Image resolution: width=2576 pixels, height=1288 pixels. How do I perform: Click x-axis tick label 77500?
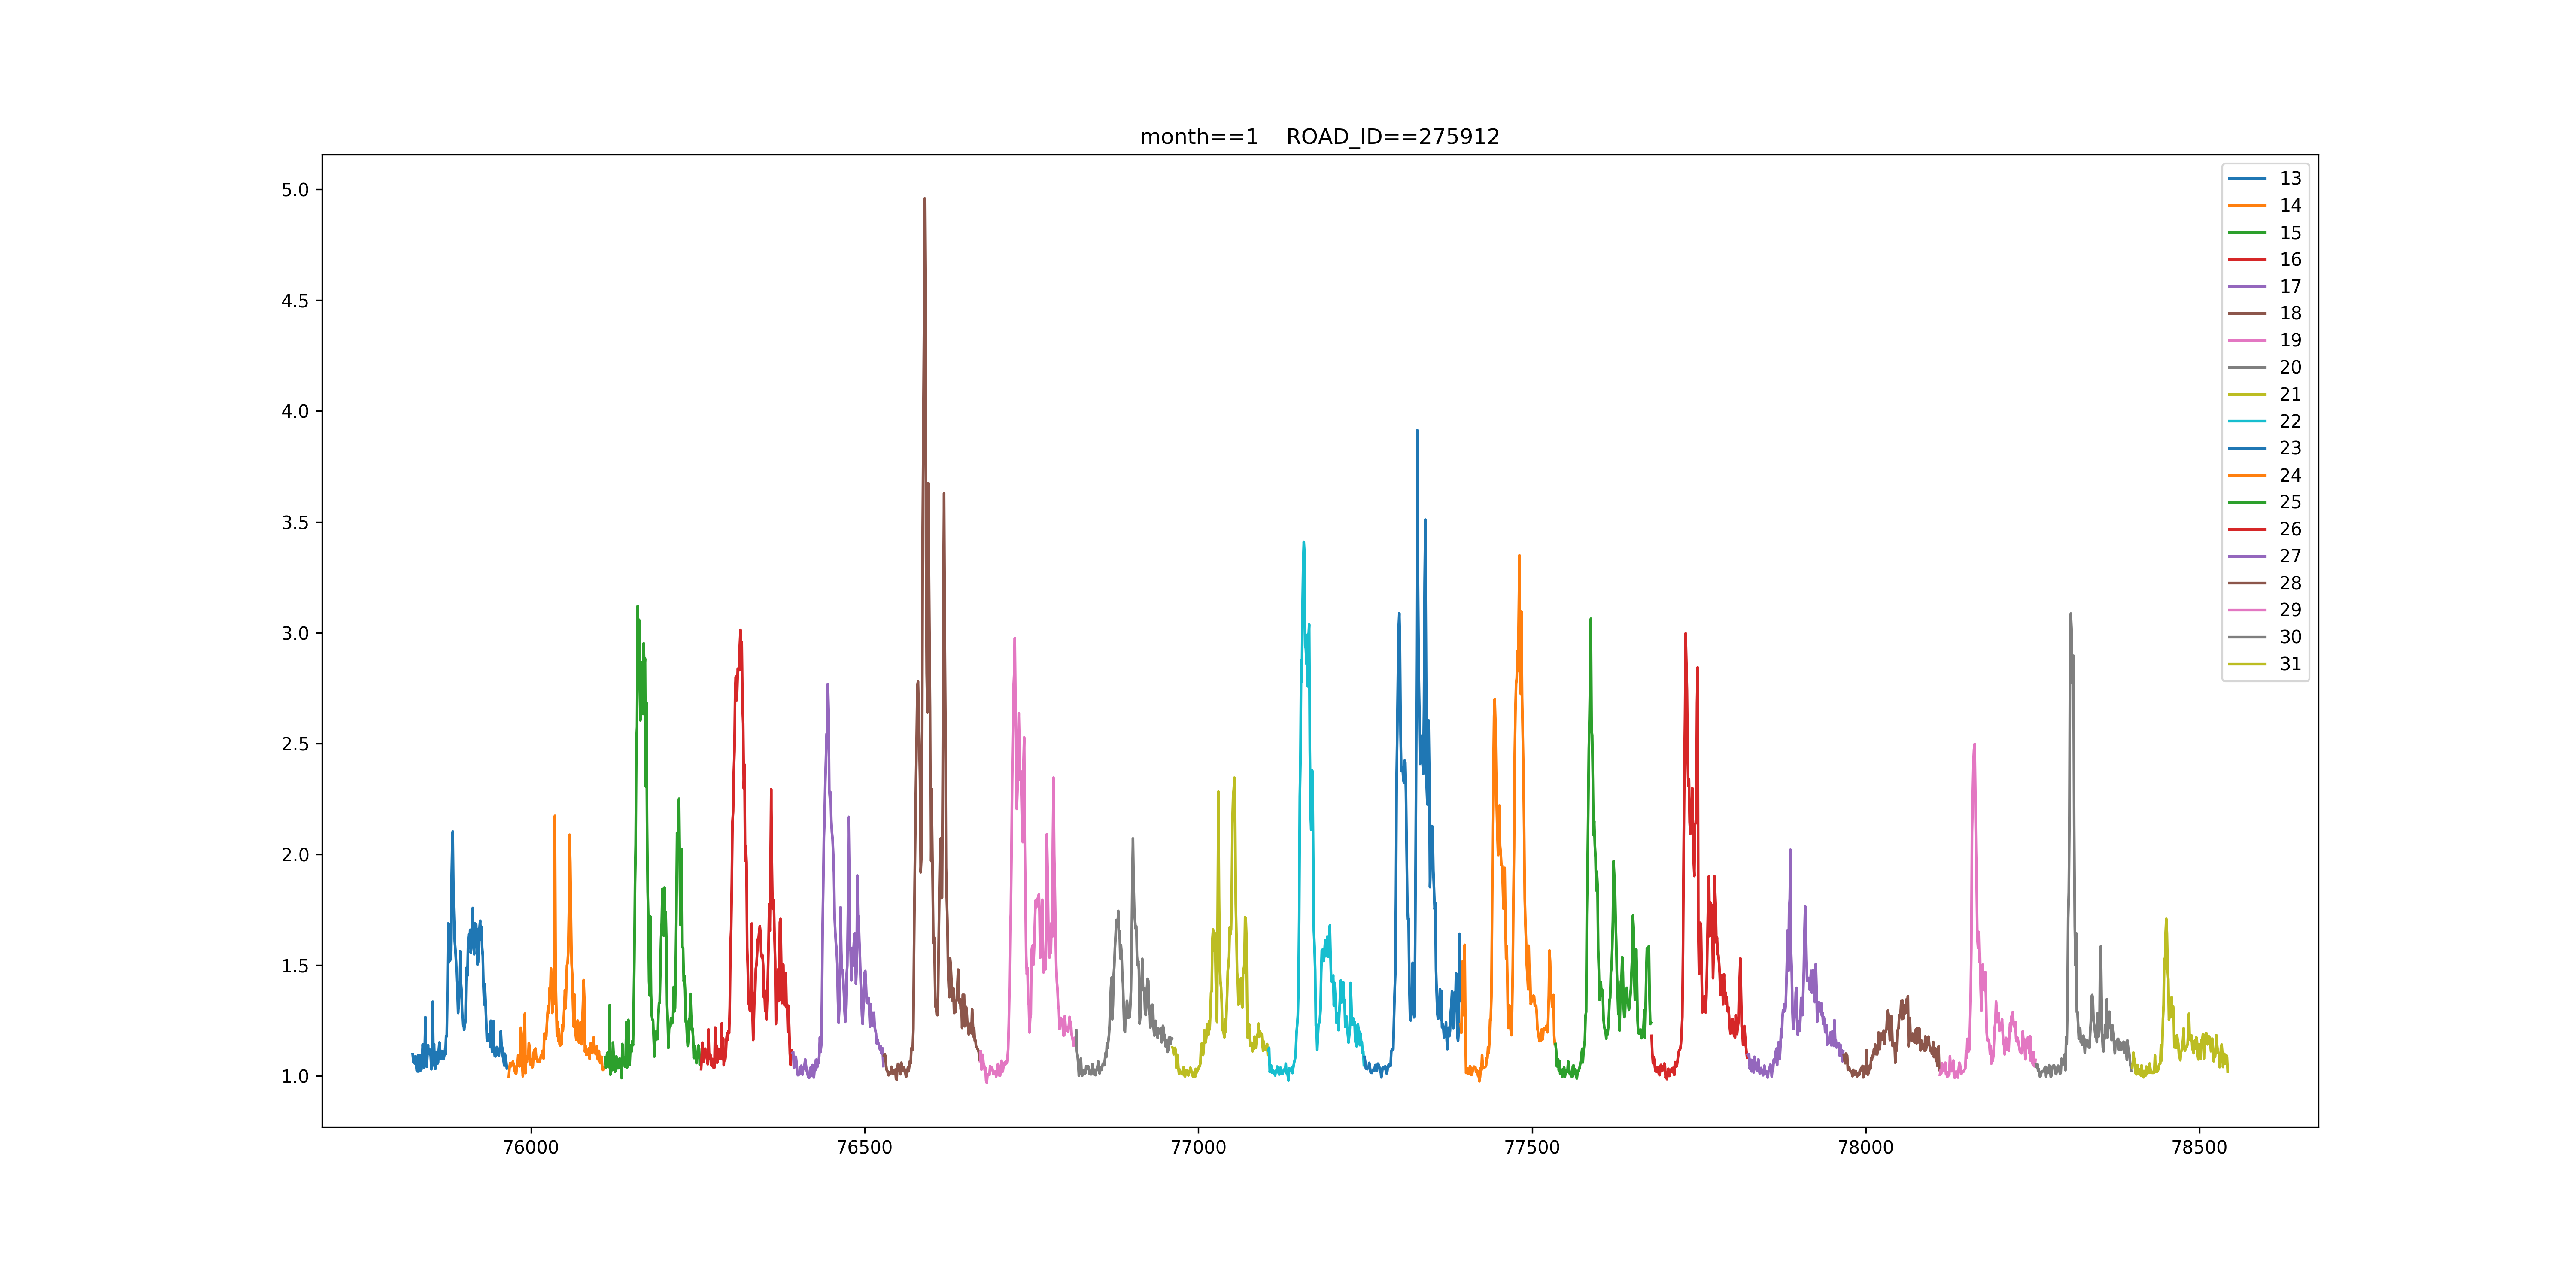[x=1532, y=1148]
